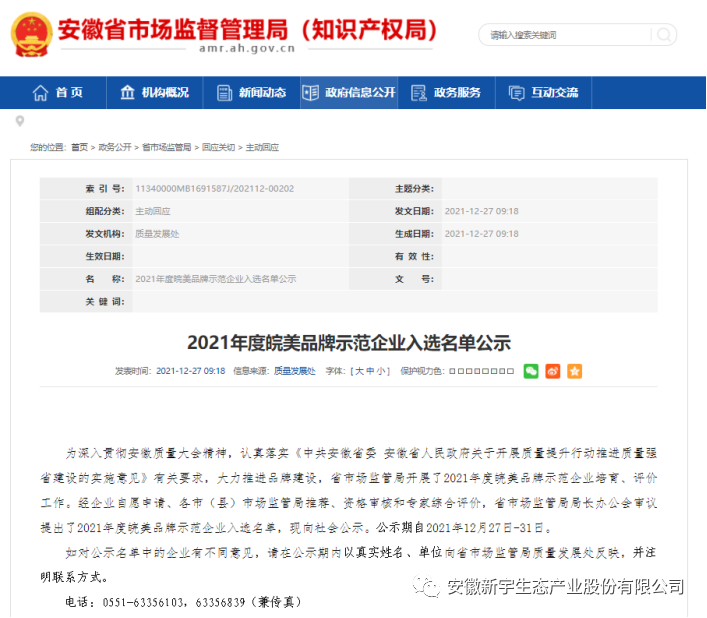Set font size to 大
Viewport: 707px width, 618px height.
click(357, 371)
